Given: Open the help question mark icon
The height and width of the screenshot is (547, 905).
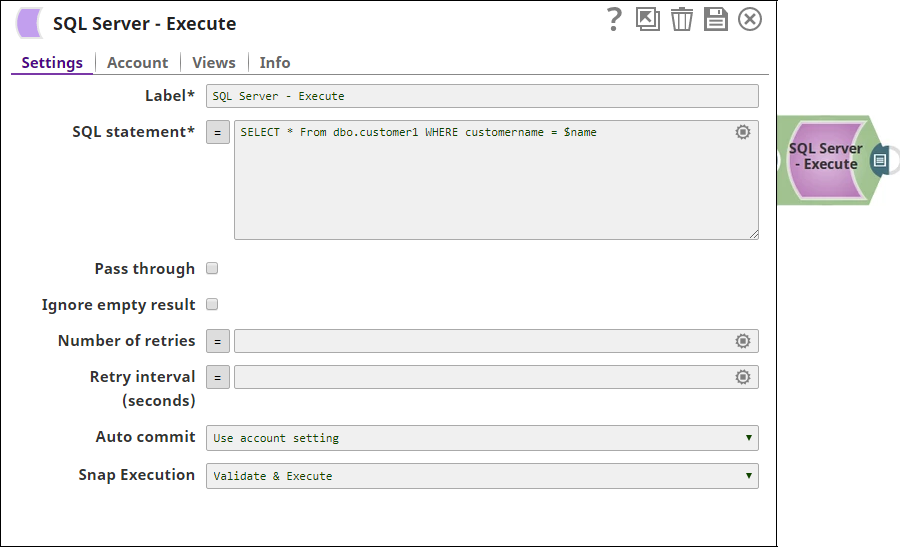Looking at the screenshot, I should [614, 19].
